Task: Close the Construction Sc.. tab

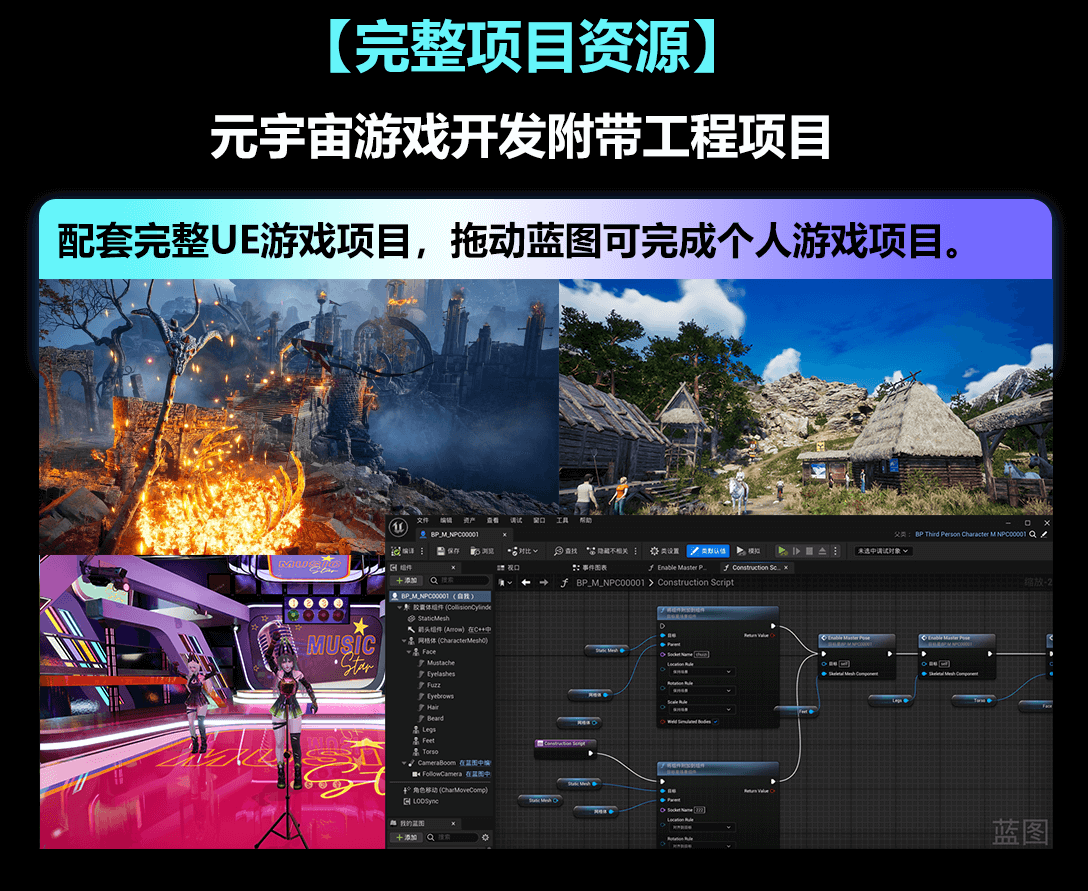Action: pyautogui.click(x=785, y=568)
